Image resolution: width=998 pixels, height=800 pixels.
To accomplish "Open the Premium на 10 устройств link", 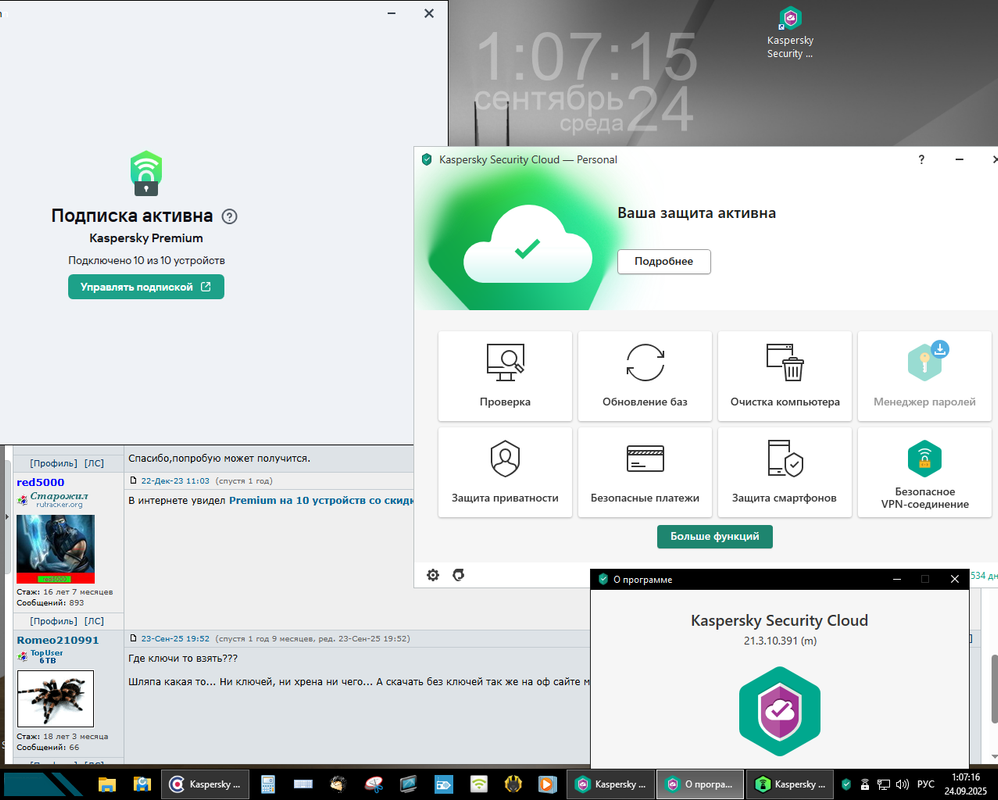I will pos(321,500).
